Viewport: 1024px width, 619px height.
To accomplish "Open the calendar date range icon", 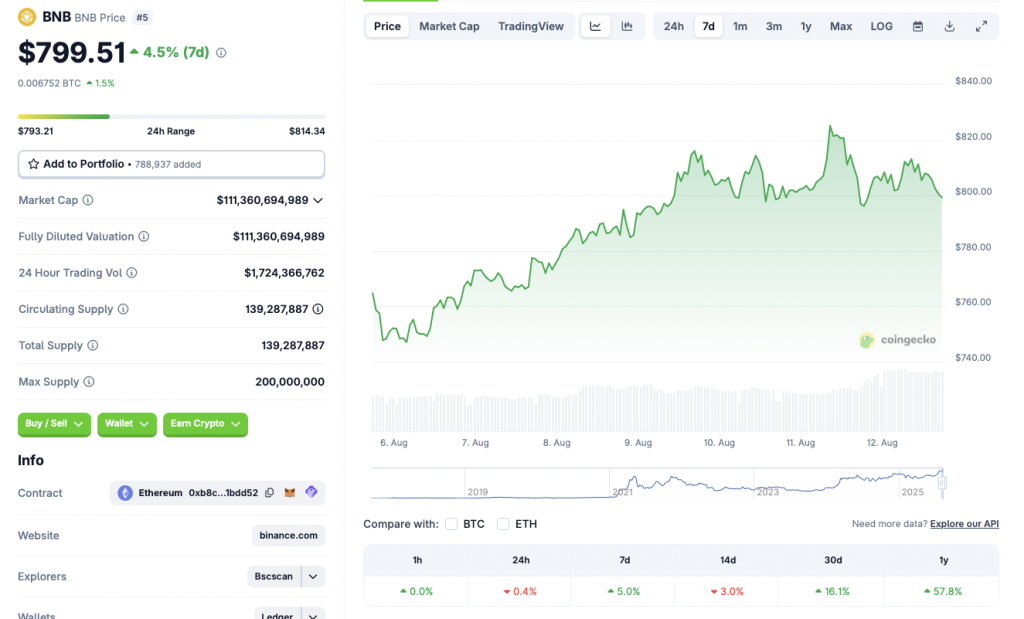I will pos(918,26).
